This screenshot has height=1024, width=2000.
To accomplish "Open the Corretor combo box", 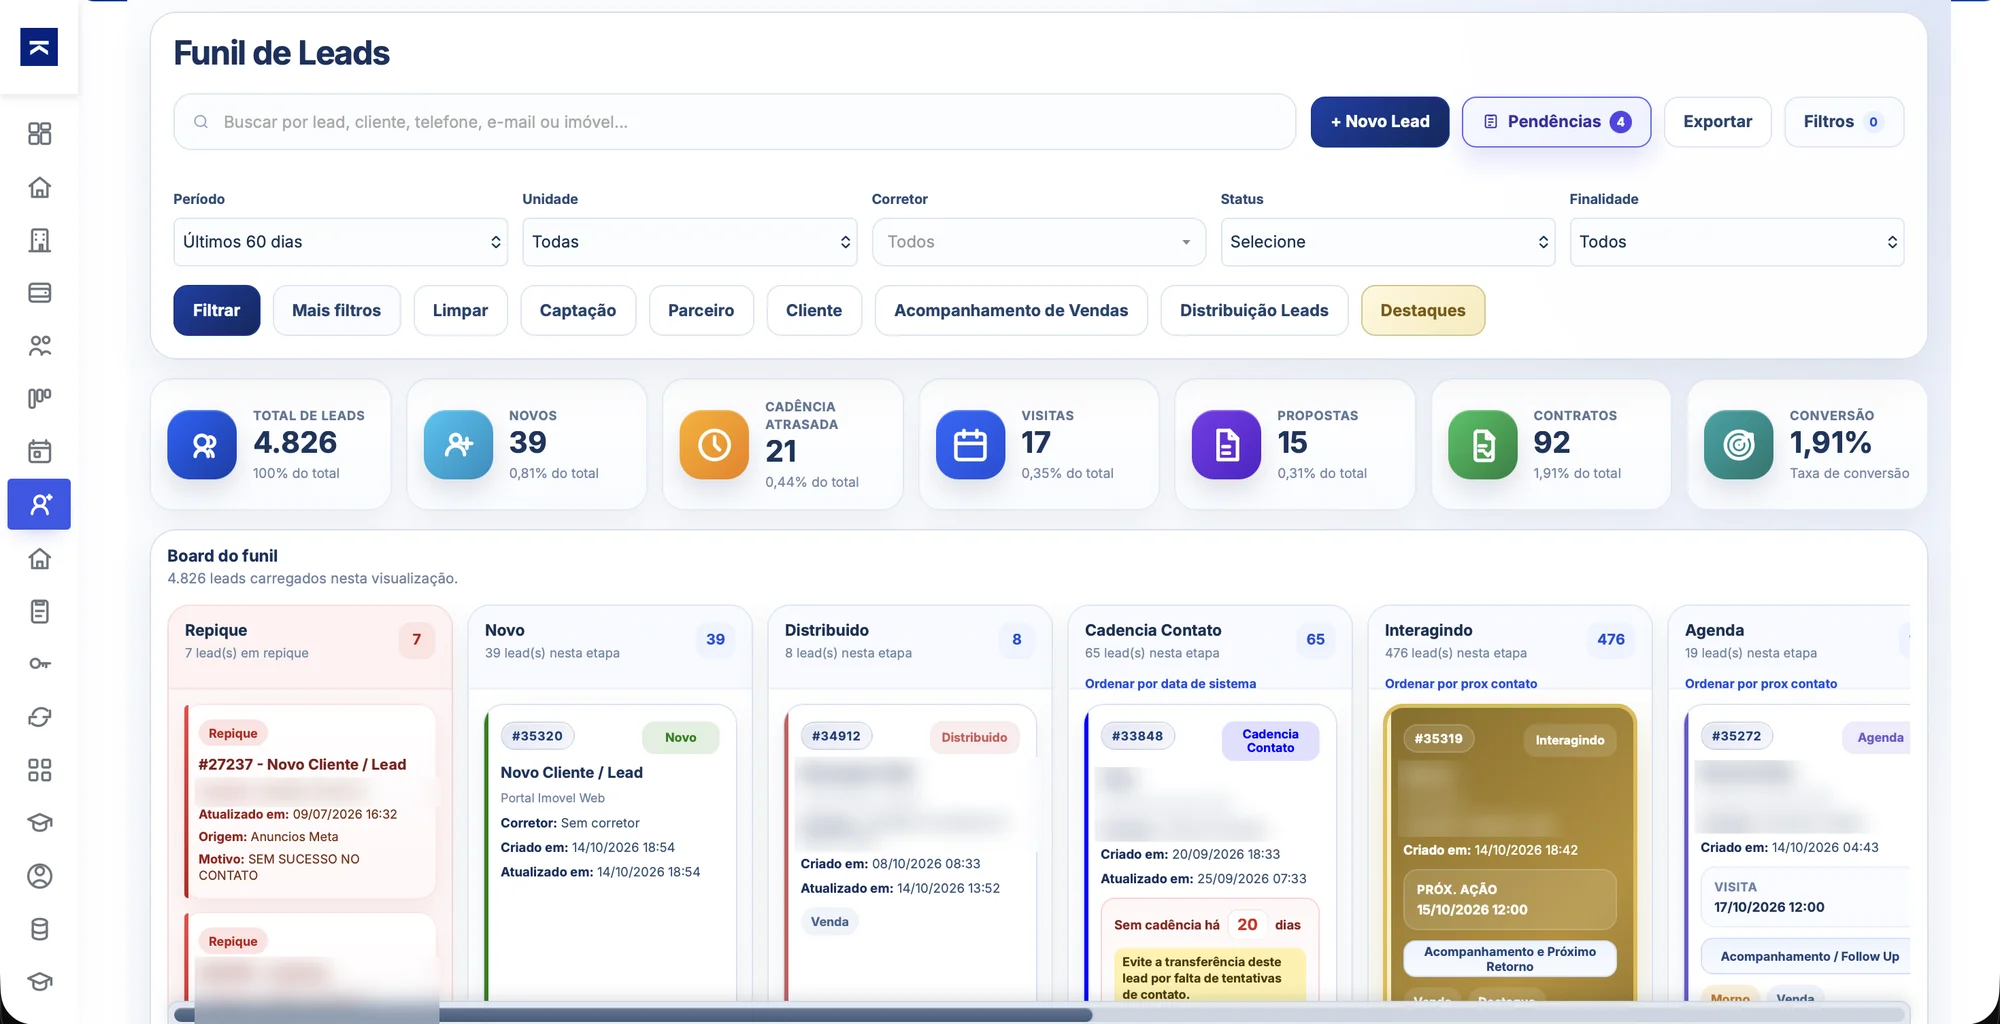I will tap(1038, 242).
